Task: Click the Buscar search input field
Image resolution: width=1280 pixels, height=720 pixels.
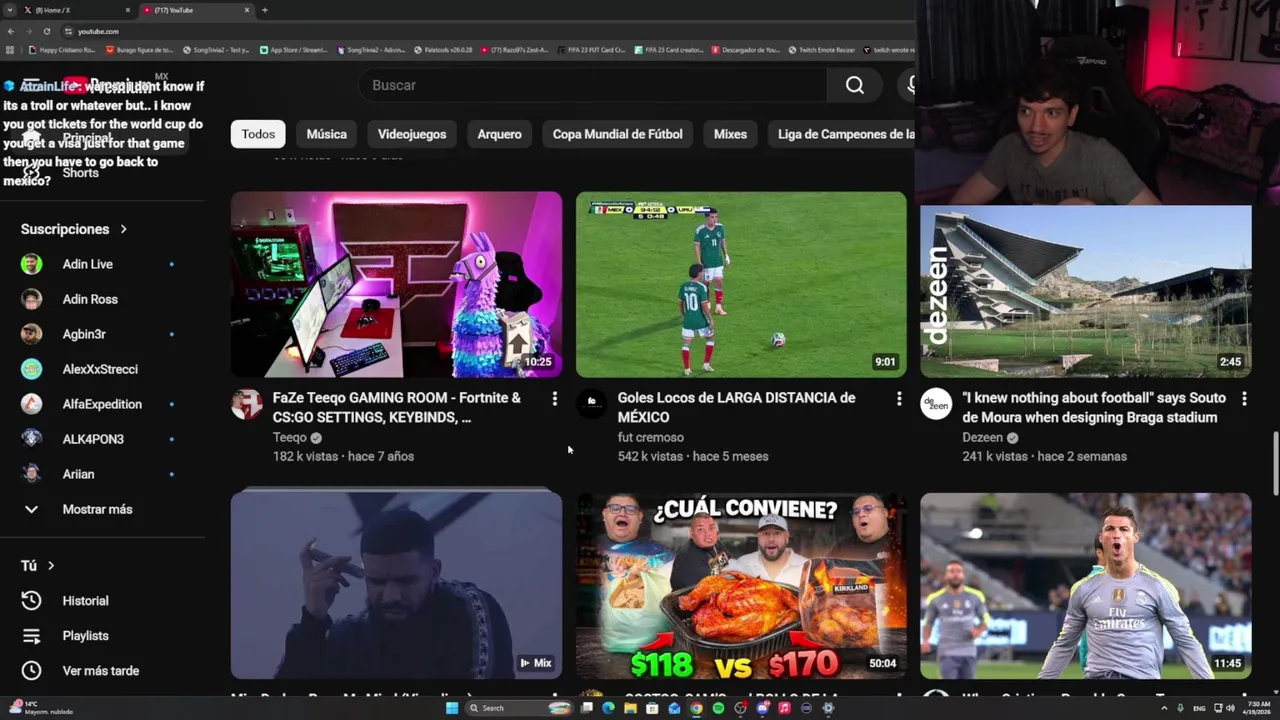Action: 593,85
